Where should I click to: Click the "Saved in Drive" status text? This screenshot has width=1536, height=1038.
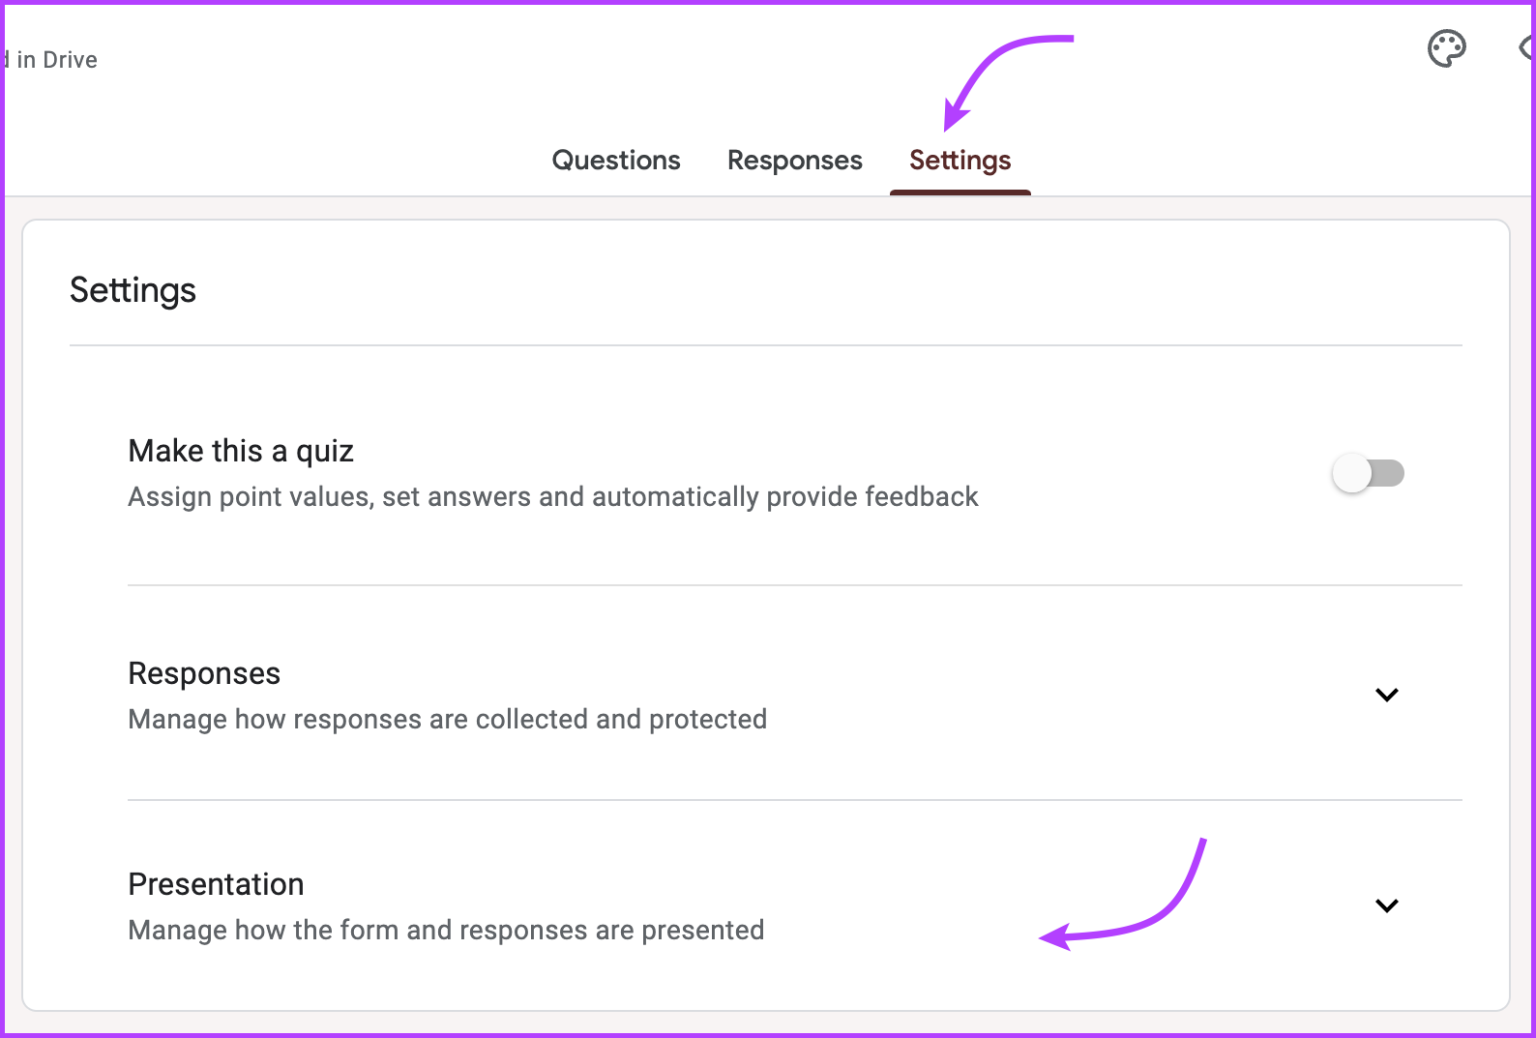(49, 59)
